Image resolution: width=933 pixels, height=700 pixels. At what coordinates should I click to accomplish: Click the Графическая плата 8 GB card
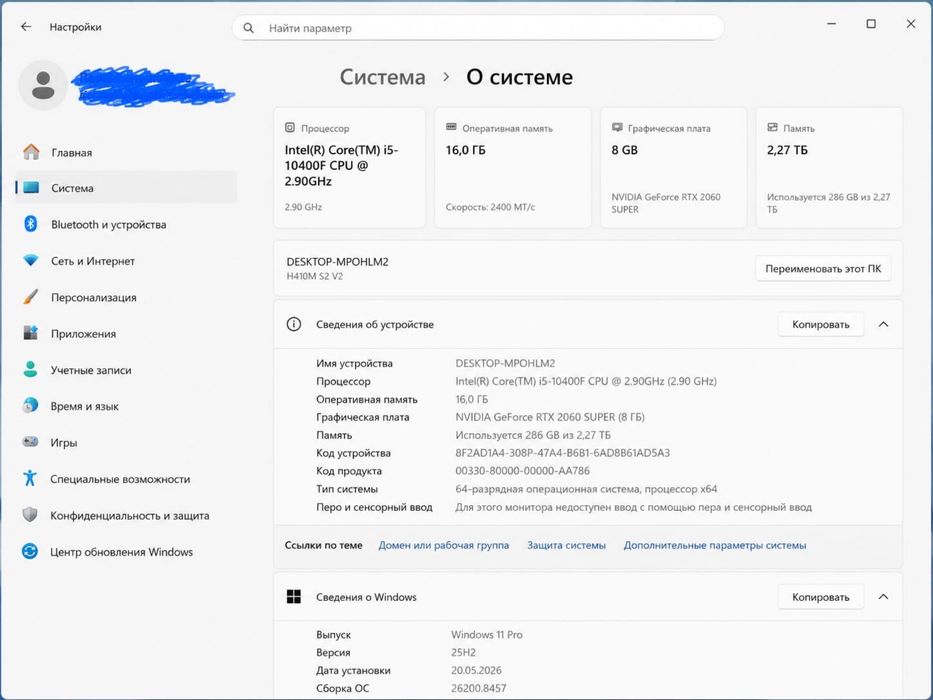point(673,167)
